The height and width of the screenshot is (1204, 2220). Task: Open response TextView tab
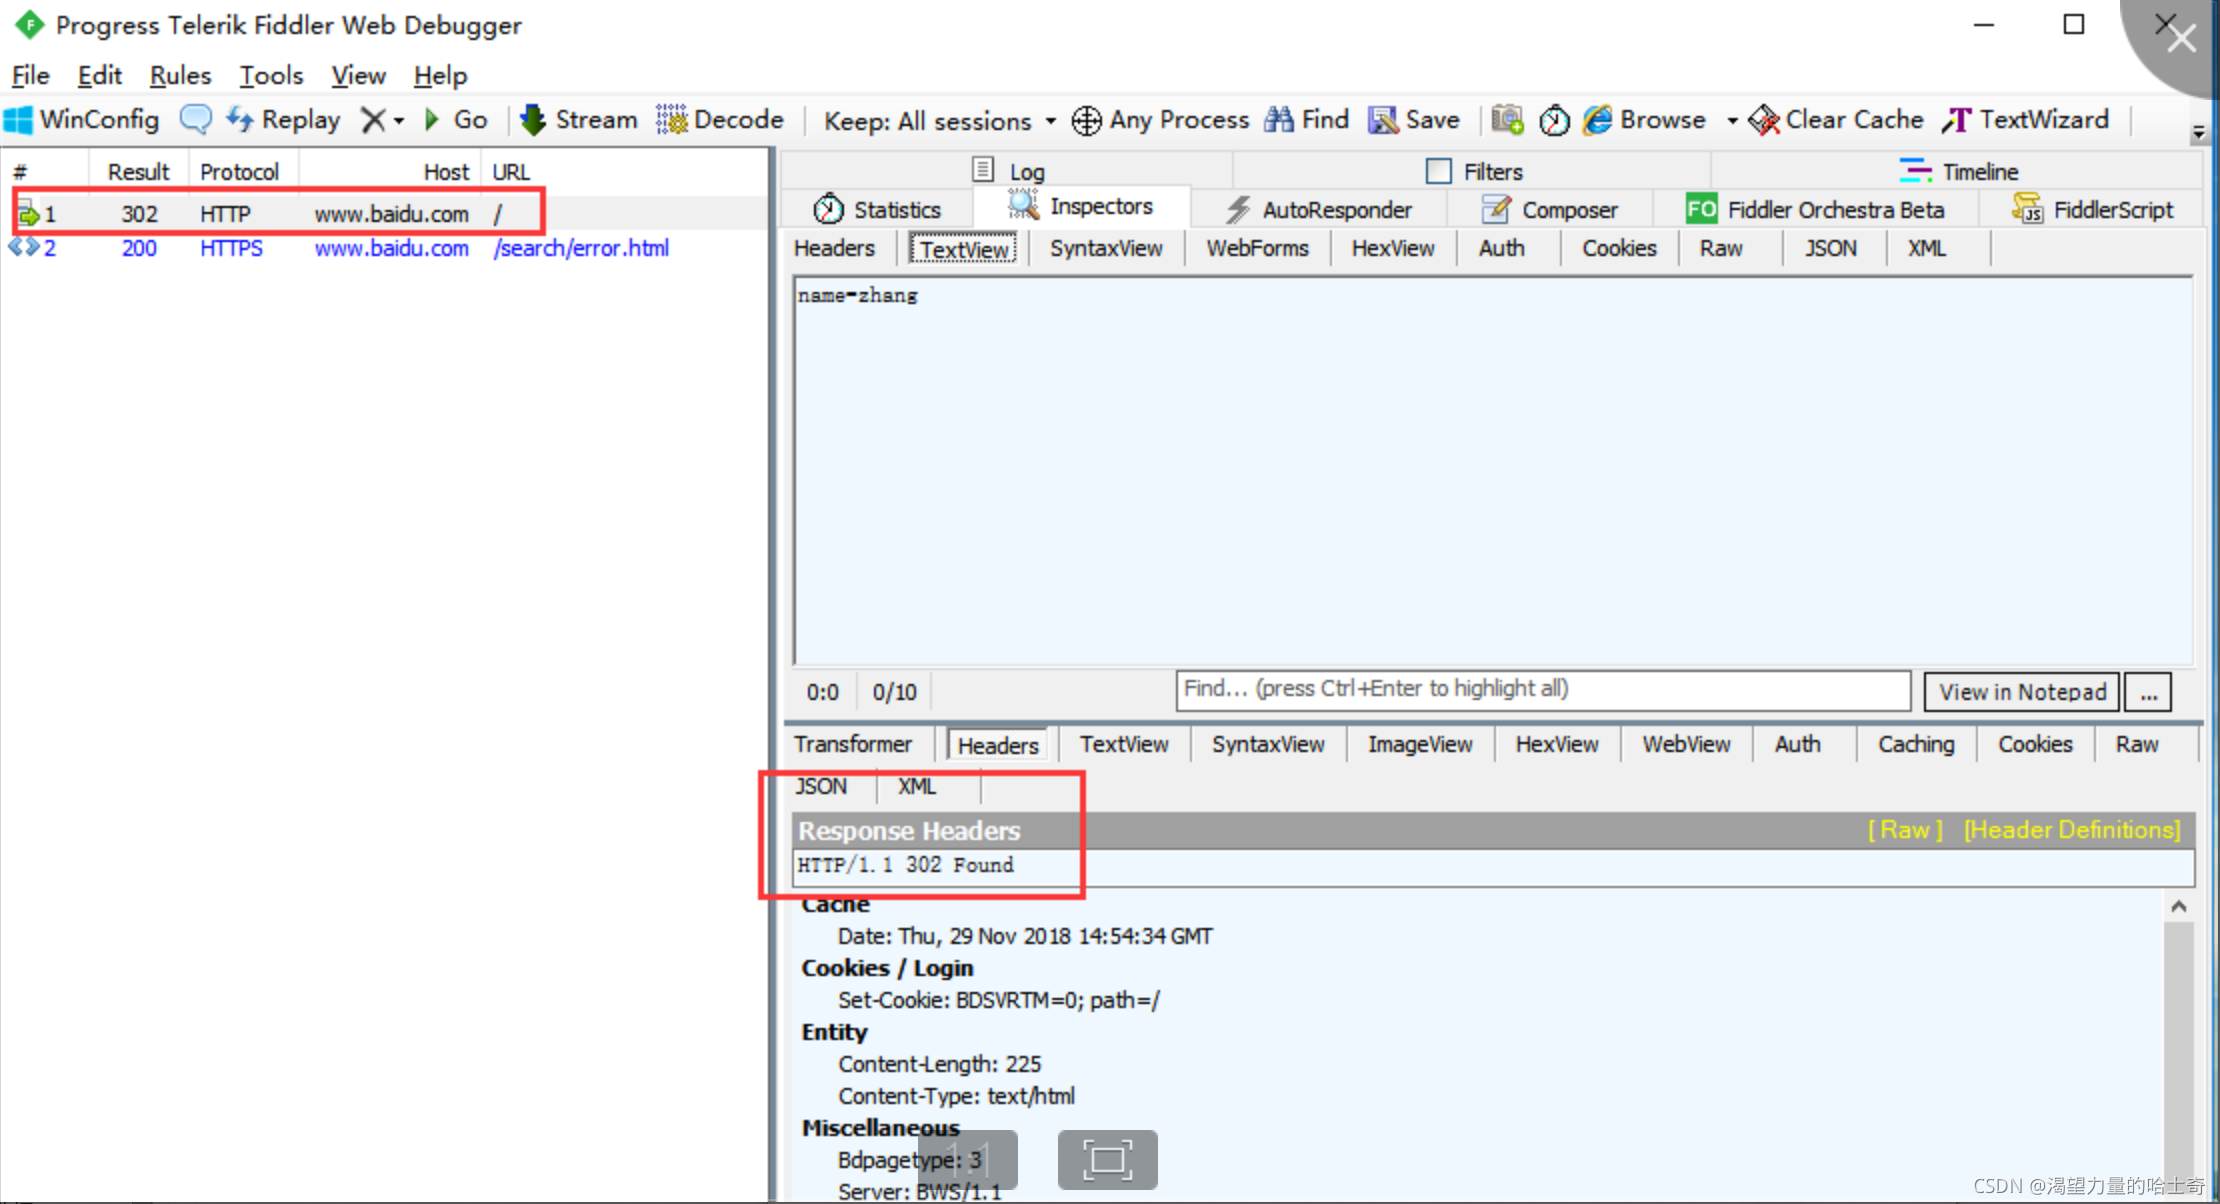click(x=1124, y=744)
